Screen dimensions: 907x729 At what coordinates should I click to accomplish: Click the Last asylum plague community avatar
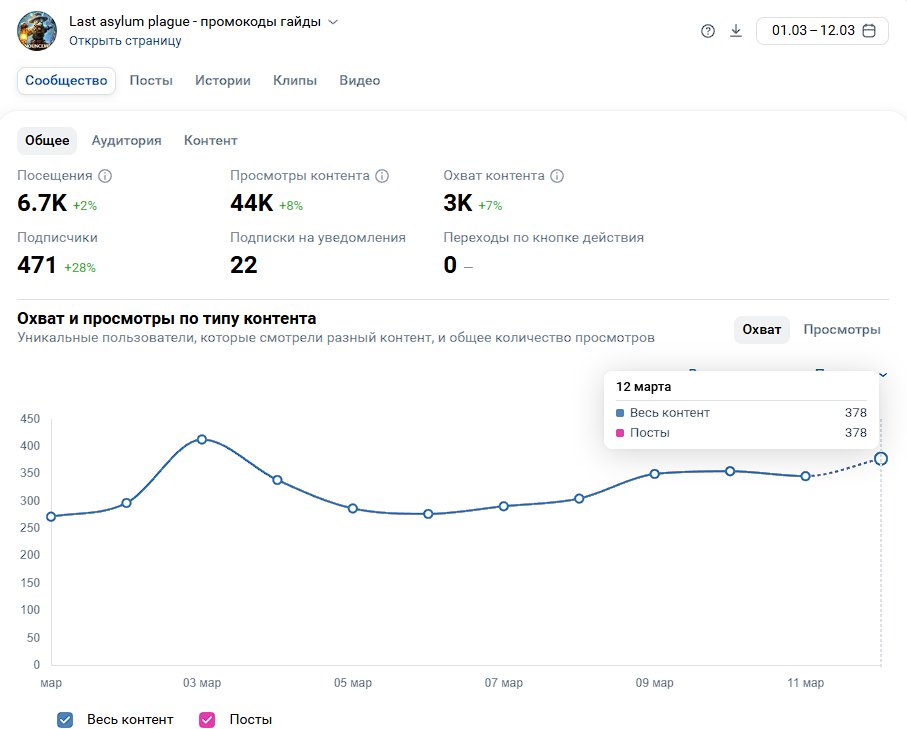(x=37, y=31)
